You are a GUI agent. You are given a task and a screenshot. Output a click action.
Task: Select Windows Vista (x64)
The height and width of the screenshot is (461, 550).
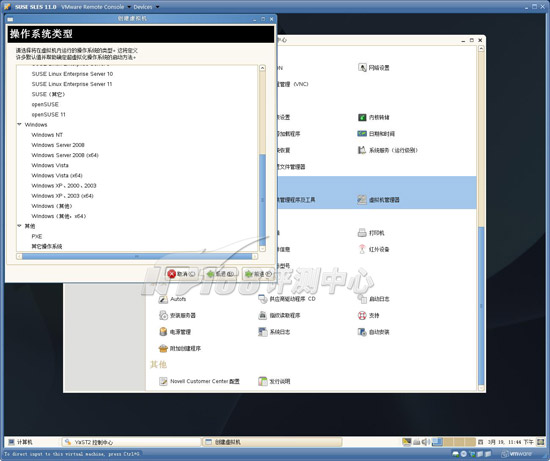coord(57,176)
